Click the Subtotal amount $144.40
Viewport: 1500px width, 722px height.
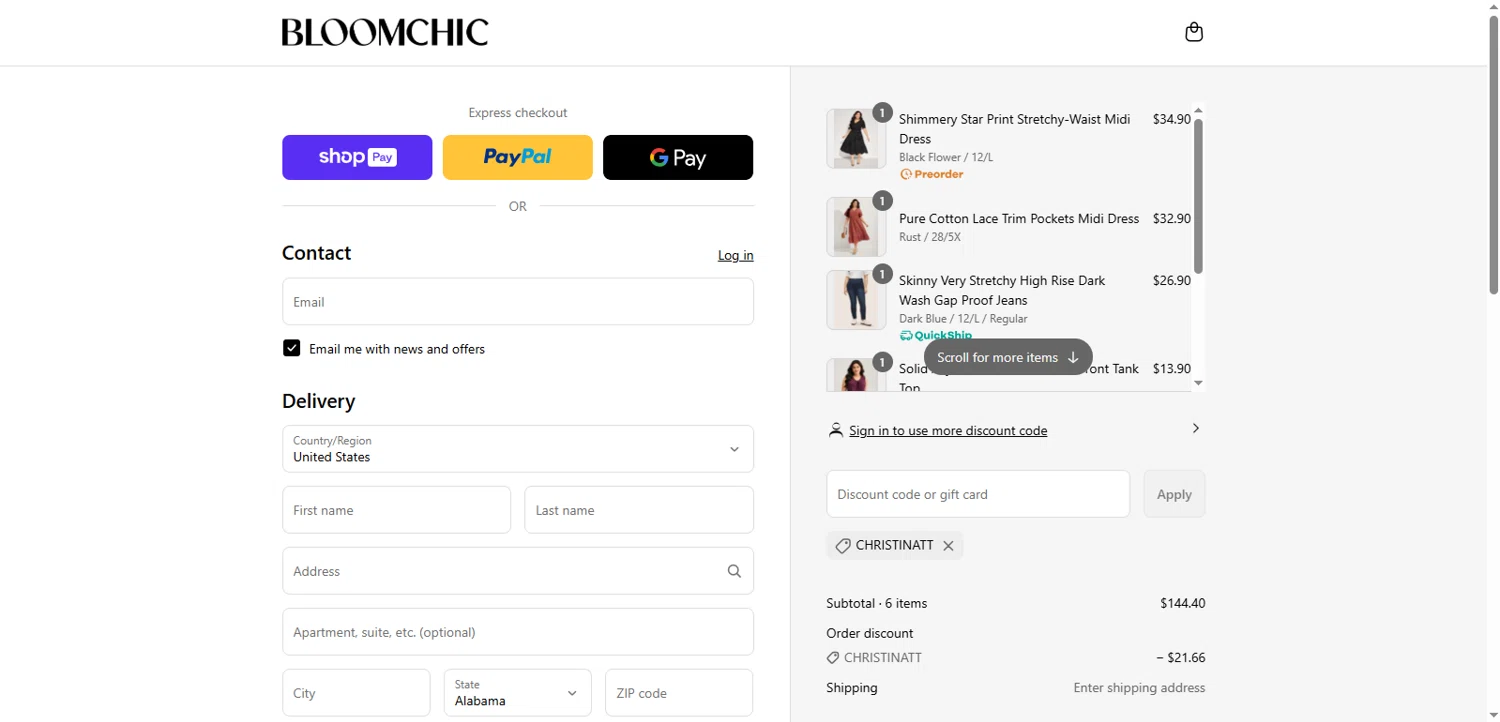[1183, 603]
